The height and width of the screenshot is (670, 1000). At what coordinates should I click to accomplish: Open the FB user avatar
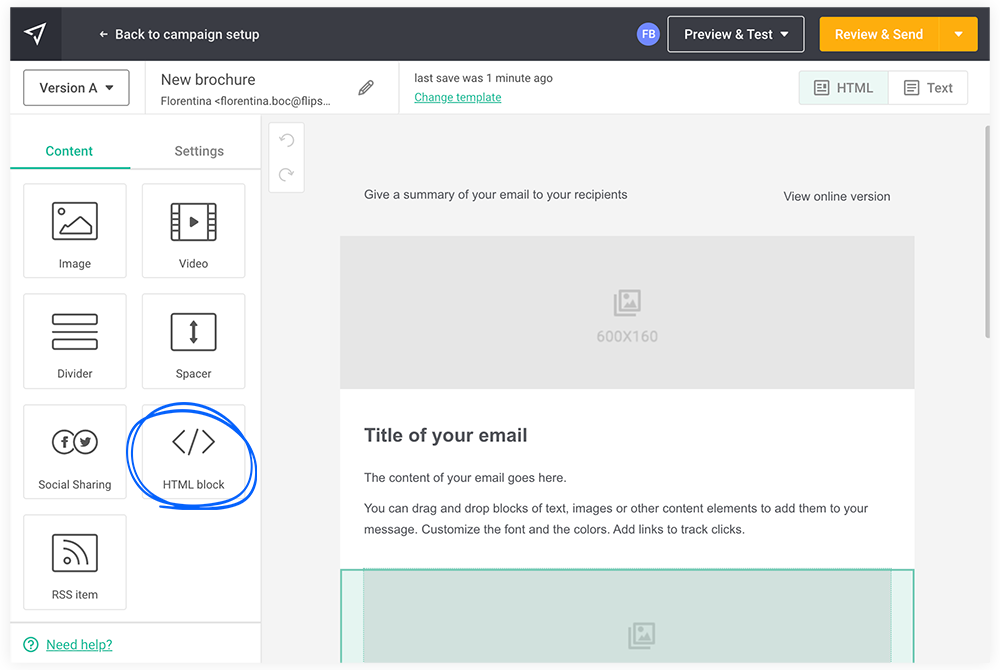point(648,34)
